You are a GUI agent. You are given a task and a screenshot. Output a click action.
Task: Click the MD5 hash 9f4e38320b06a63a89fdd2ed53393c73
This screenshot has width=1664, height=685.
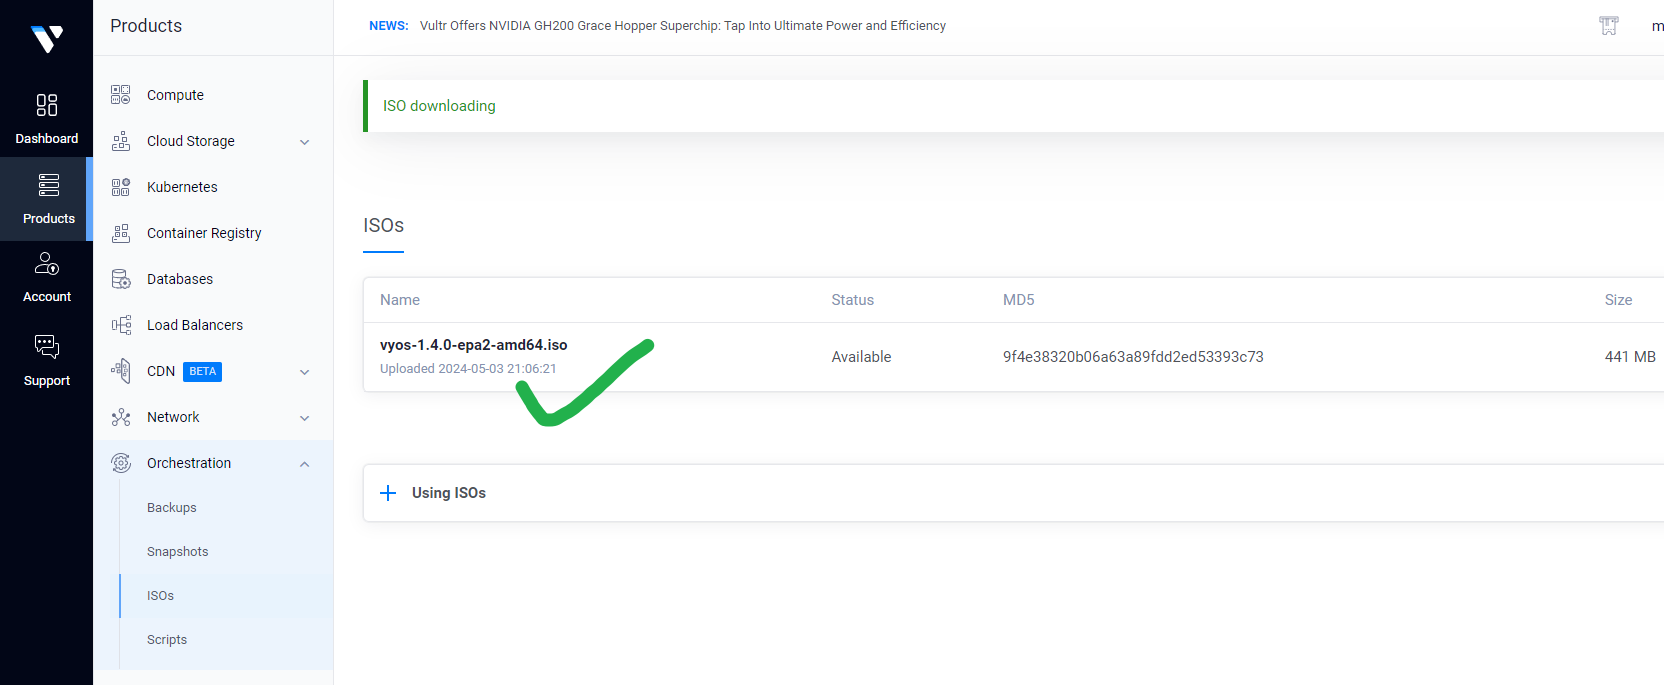[x=1133, y=357]
